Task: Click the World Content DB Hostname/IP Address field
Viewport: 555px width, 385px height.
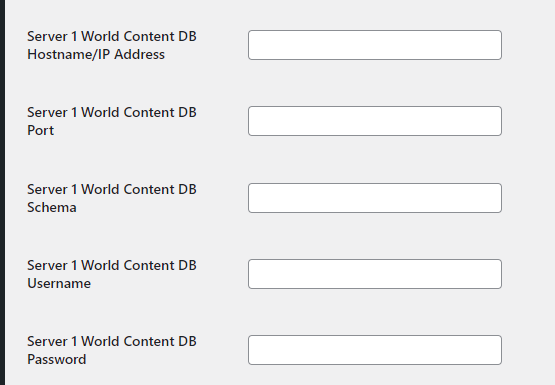Action: (x=375, y=45)
